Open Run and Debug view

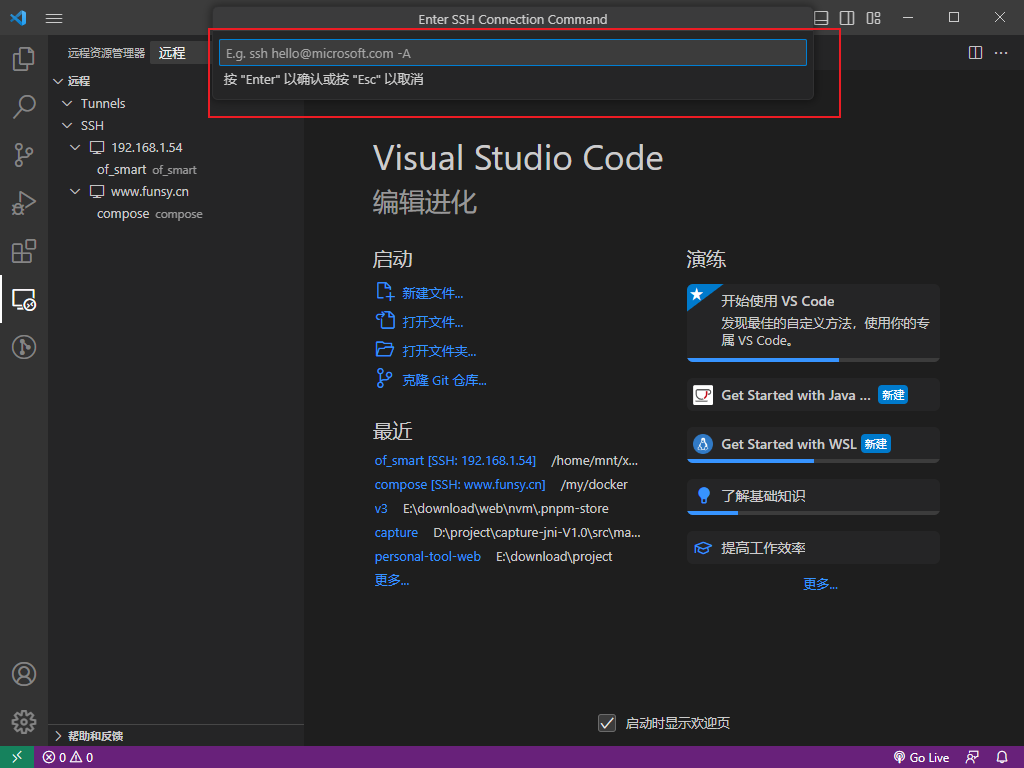click(24, 203)
